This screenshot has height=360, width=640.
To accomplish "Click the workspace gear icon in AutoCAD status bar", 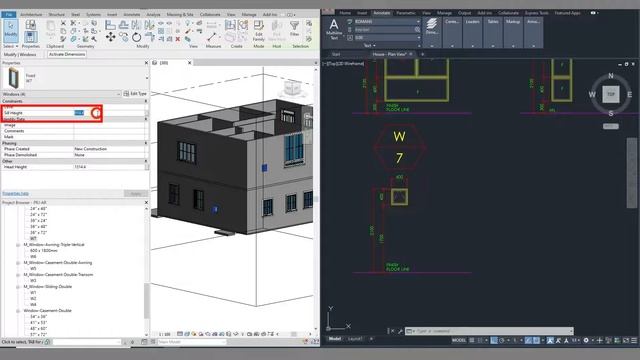I will point(586,340).
